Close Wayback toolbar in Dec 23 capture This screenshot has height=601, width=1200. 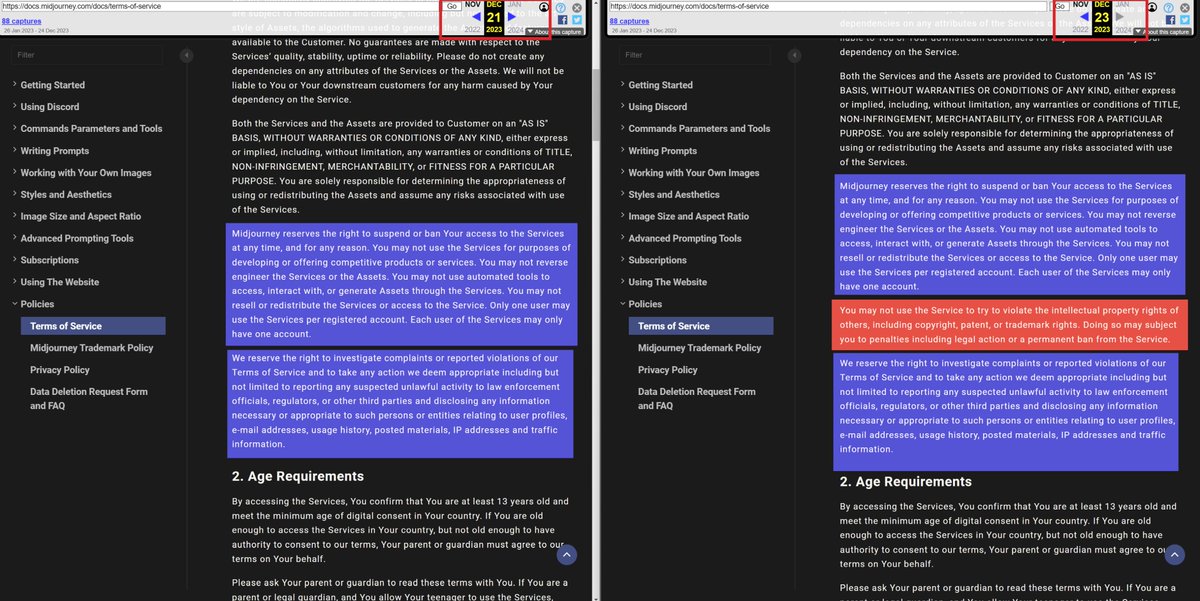point(1185,8)
